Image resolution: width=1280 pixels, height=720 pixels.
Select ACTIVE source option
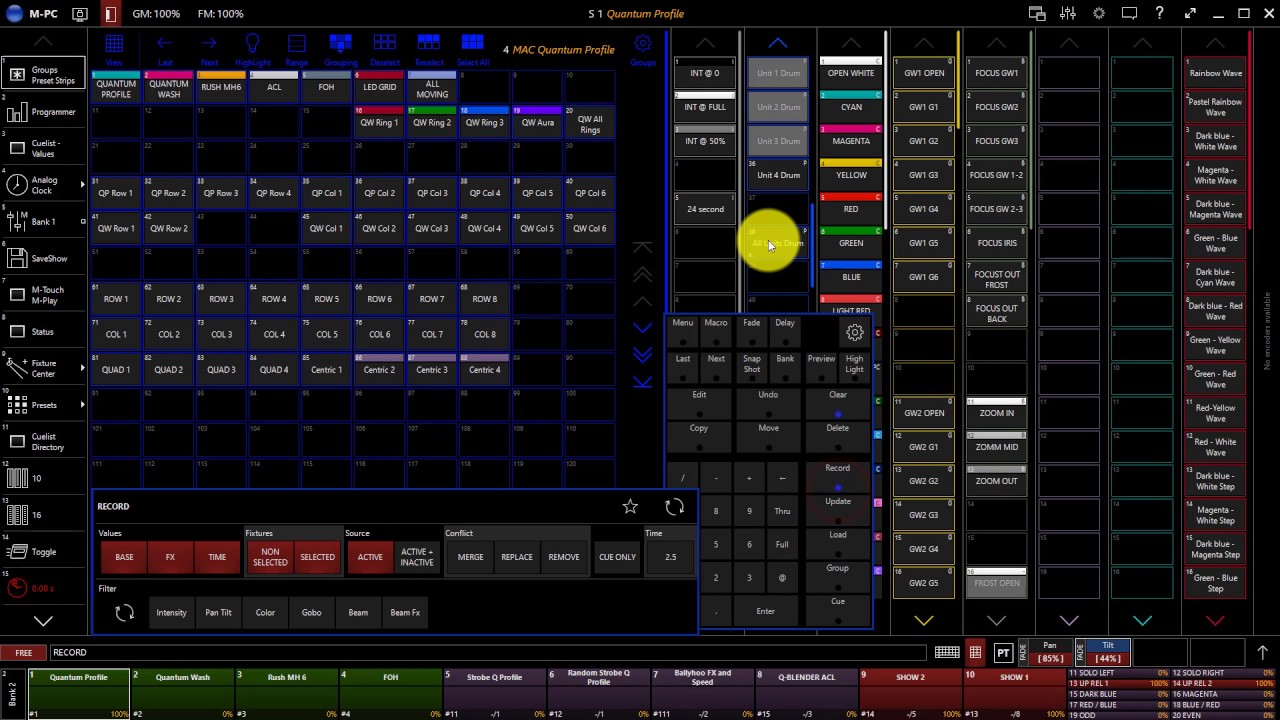click(370, 557)
